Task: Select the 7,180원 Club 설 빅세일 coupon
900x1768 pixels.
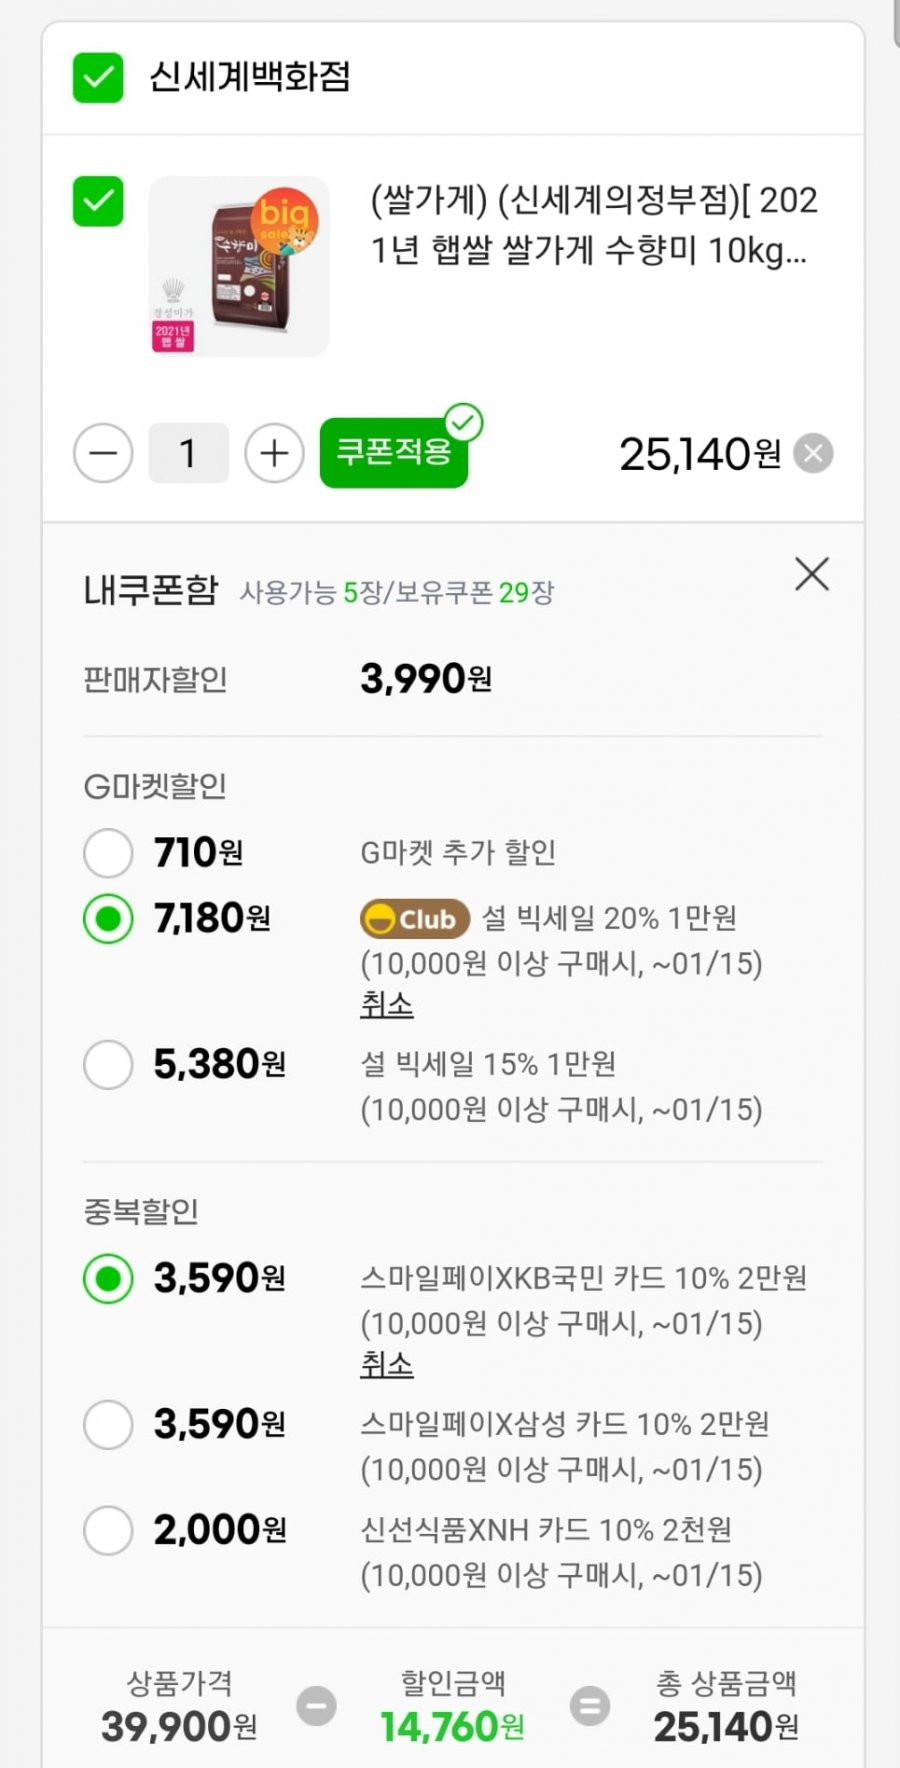Action: tap(108, 918)
